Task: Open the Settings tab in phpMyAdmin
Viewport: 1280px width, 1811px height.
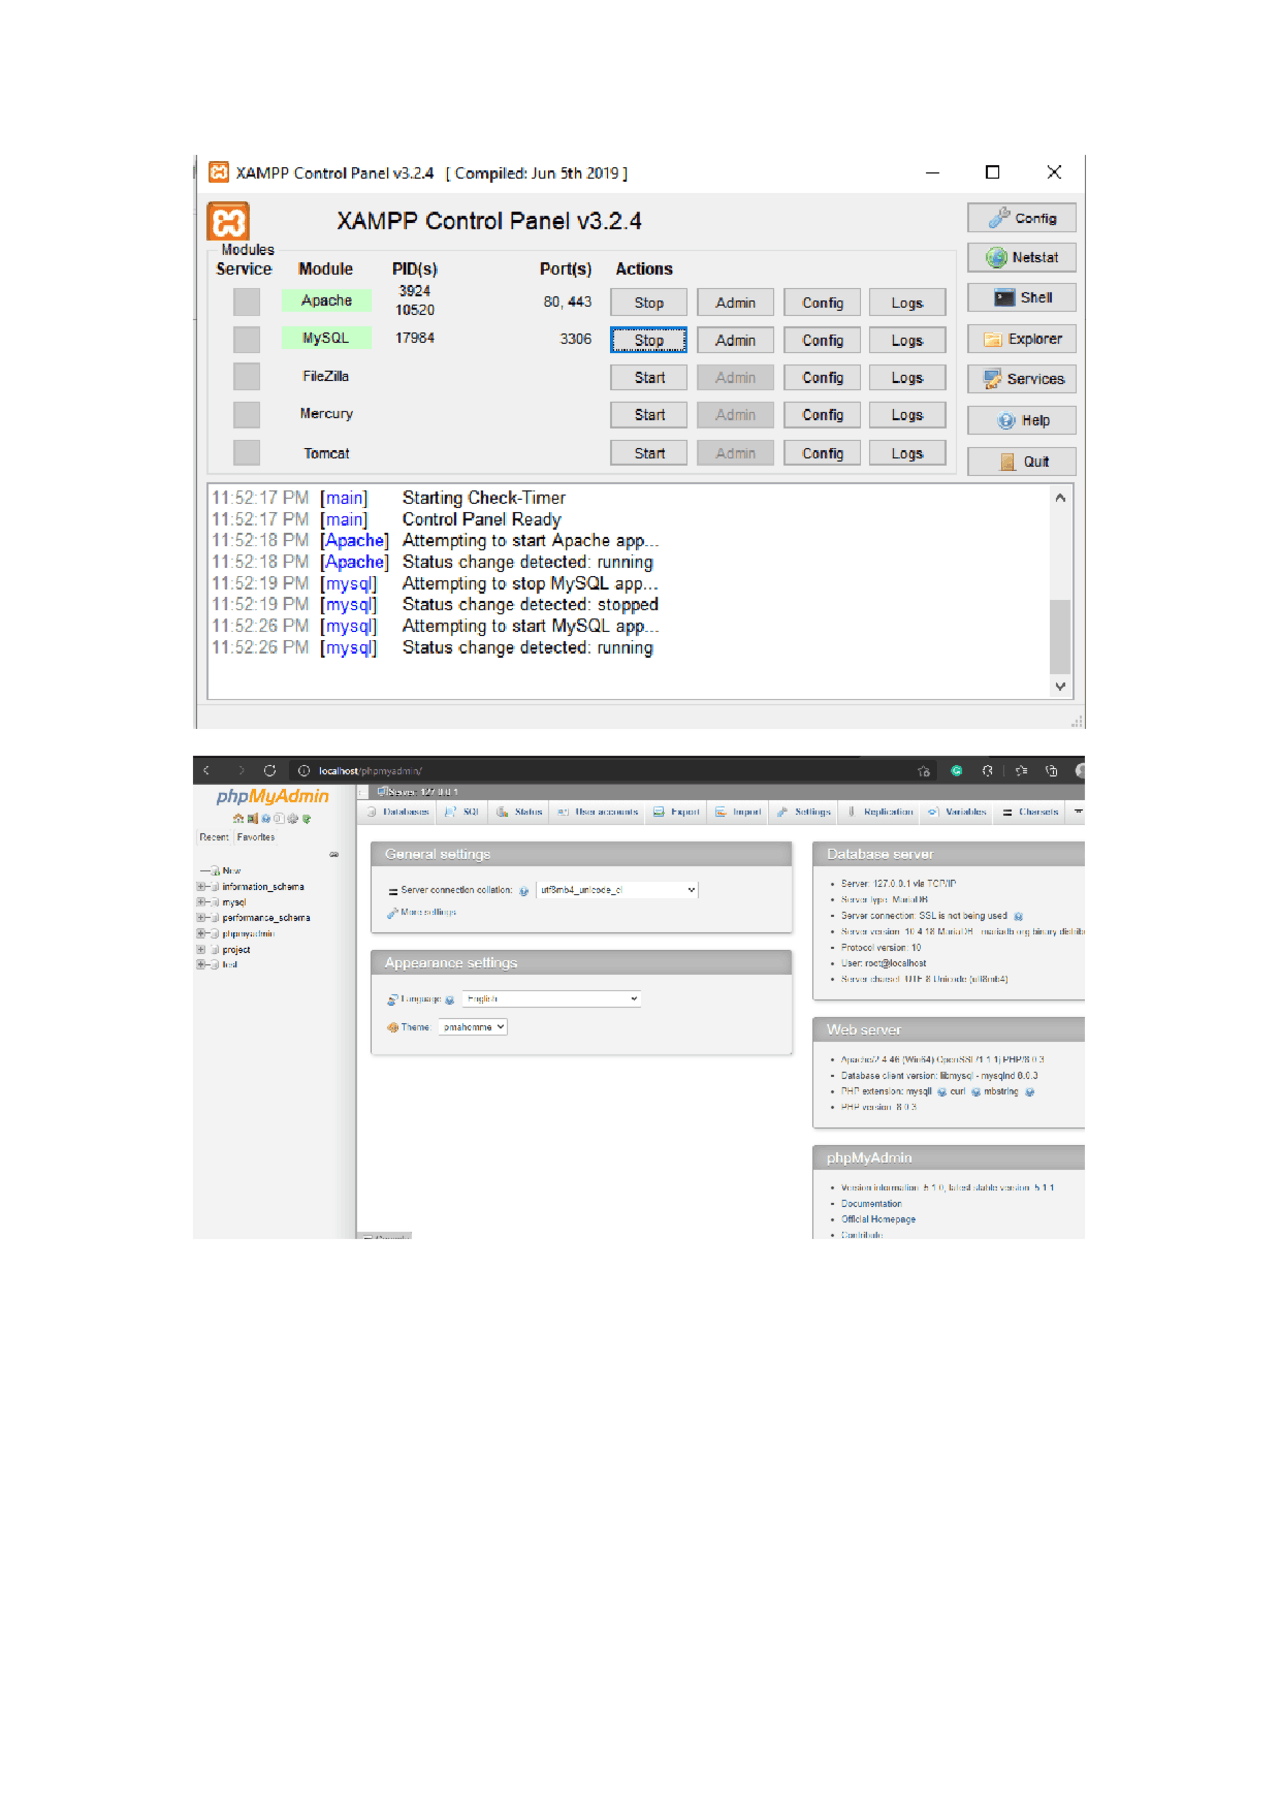Action: (x=804, y=812)
